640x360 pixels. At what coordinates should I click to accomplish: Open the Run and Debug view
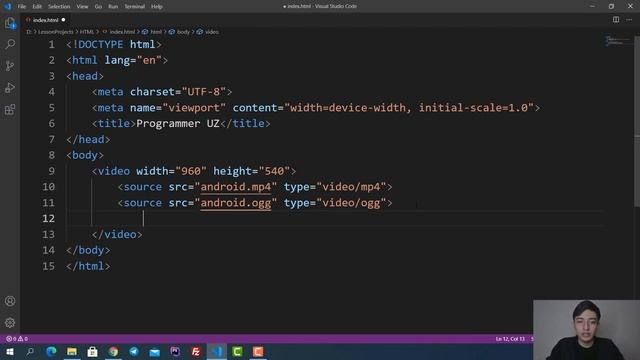tap(10, 87)
